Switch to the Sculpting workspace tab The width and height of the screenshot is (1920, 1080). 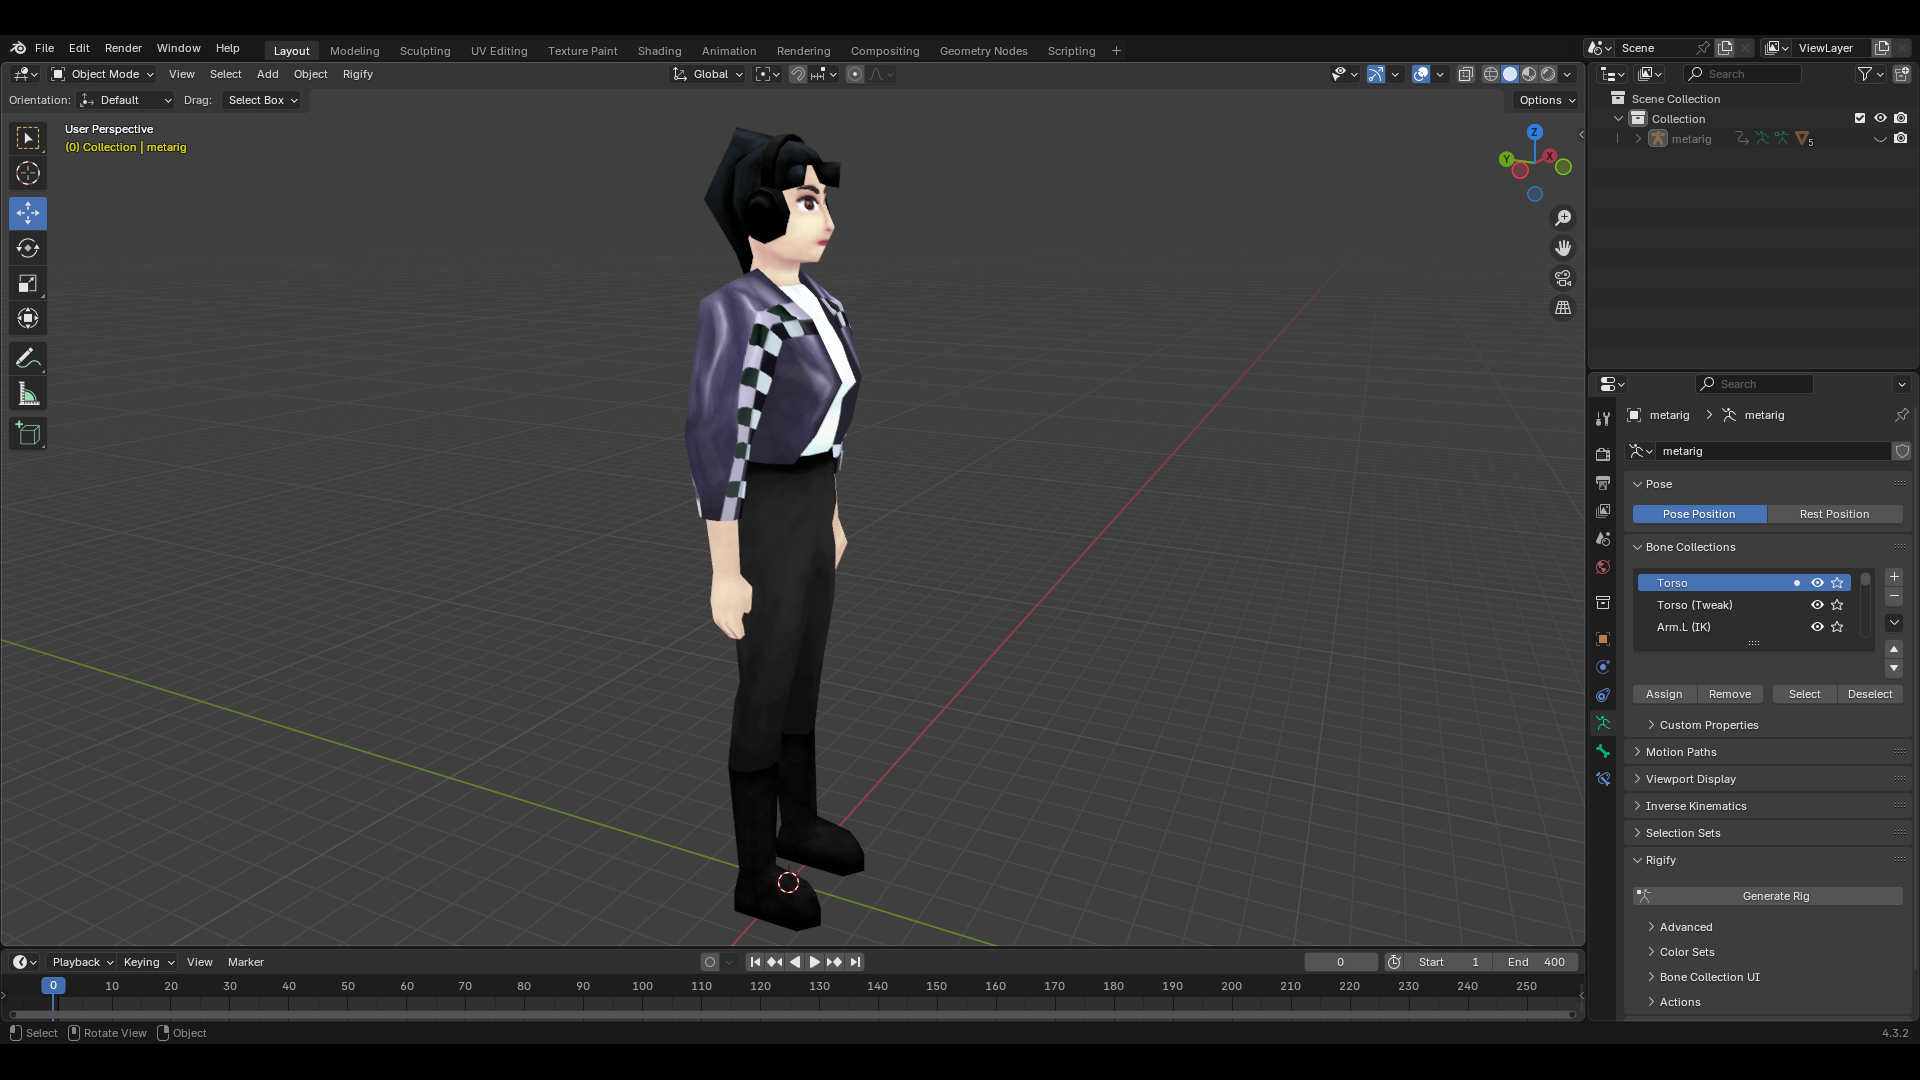click(425, 51)
